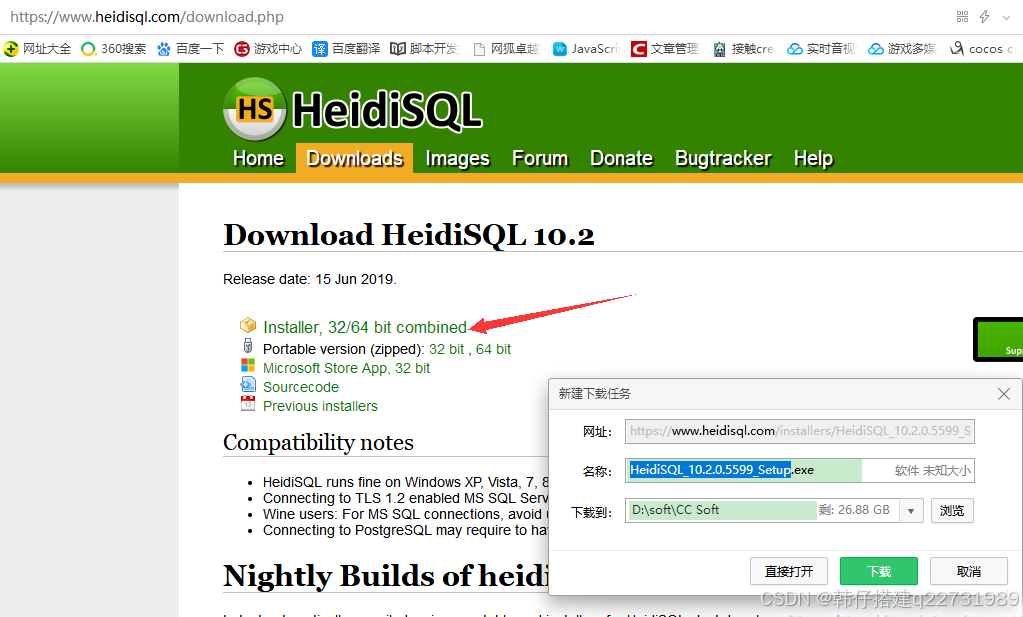
Task: Click the Download HeidiSQL 10.2 heading
Action: (x=408, y=235)
